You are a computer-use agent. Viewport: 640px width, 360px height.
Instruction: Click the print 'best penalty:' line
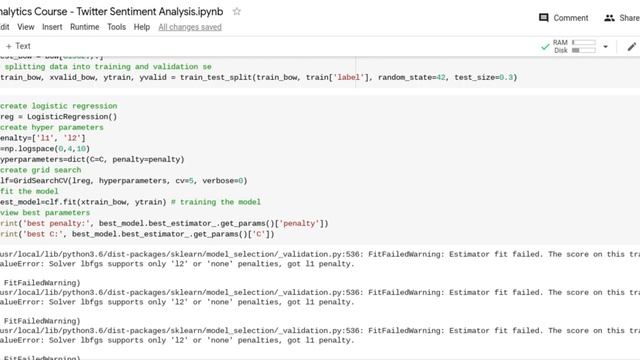pyautogui.click(x=164, y=223)
